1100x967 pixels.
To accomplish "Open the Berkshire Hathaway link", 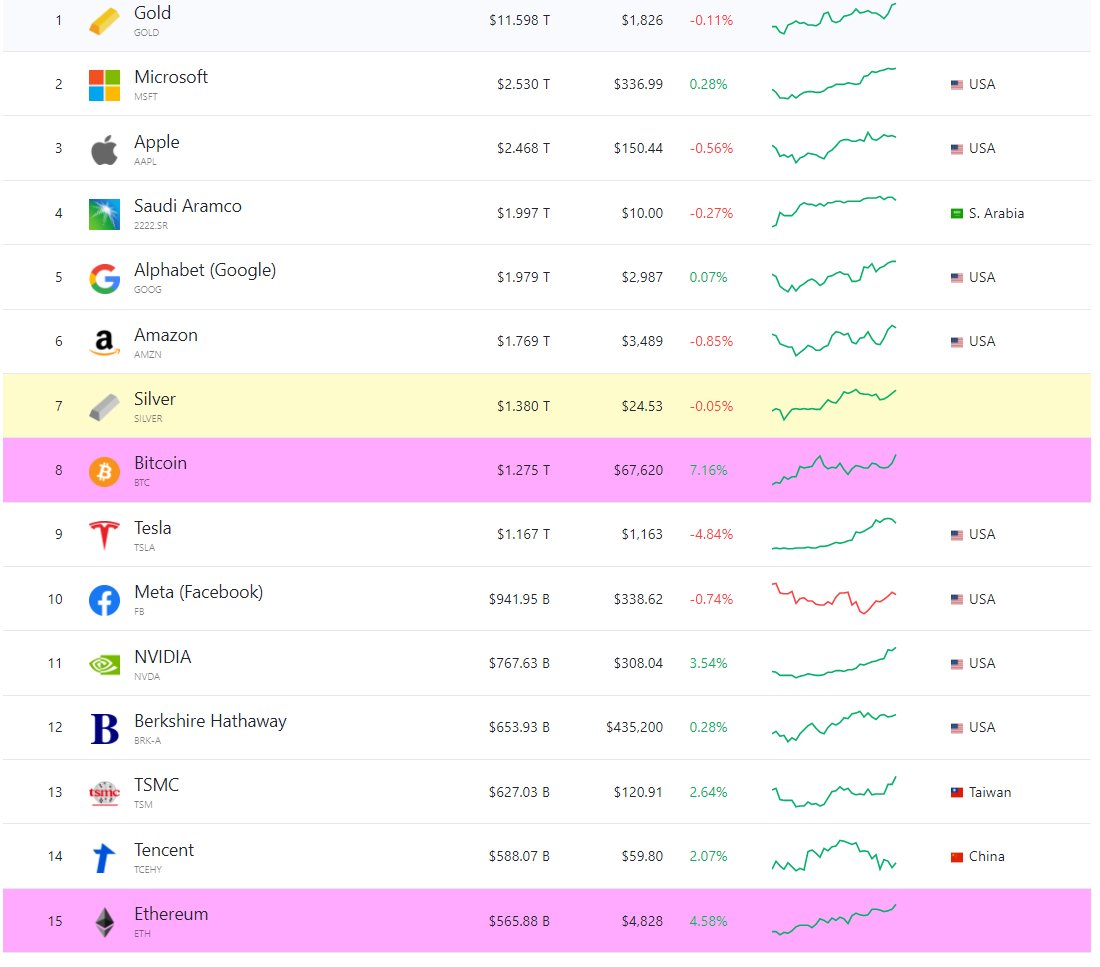I will click(210, 721).
